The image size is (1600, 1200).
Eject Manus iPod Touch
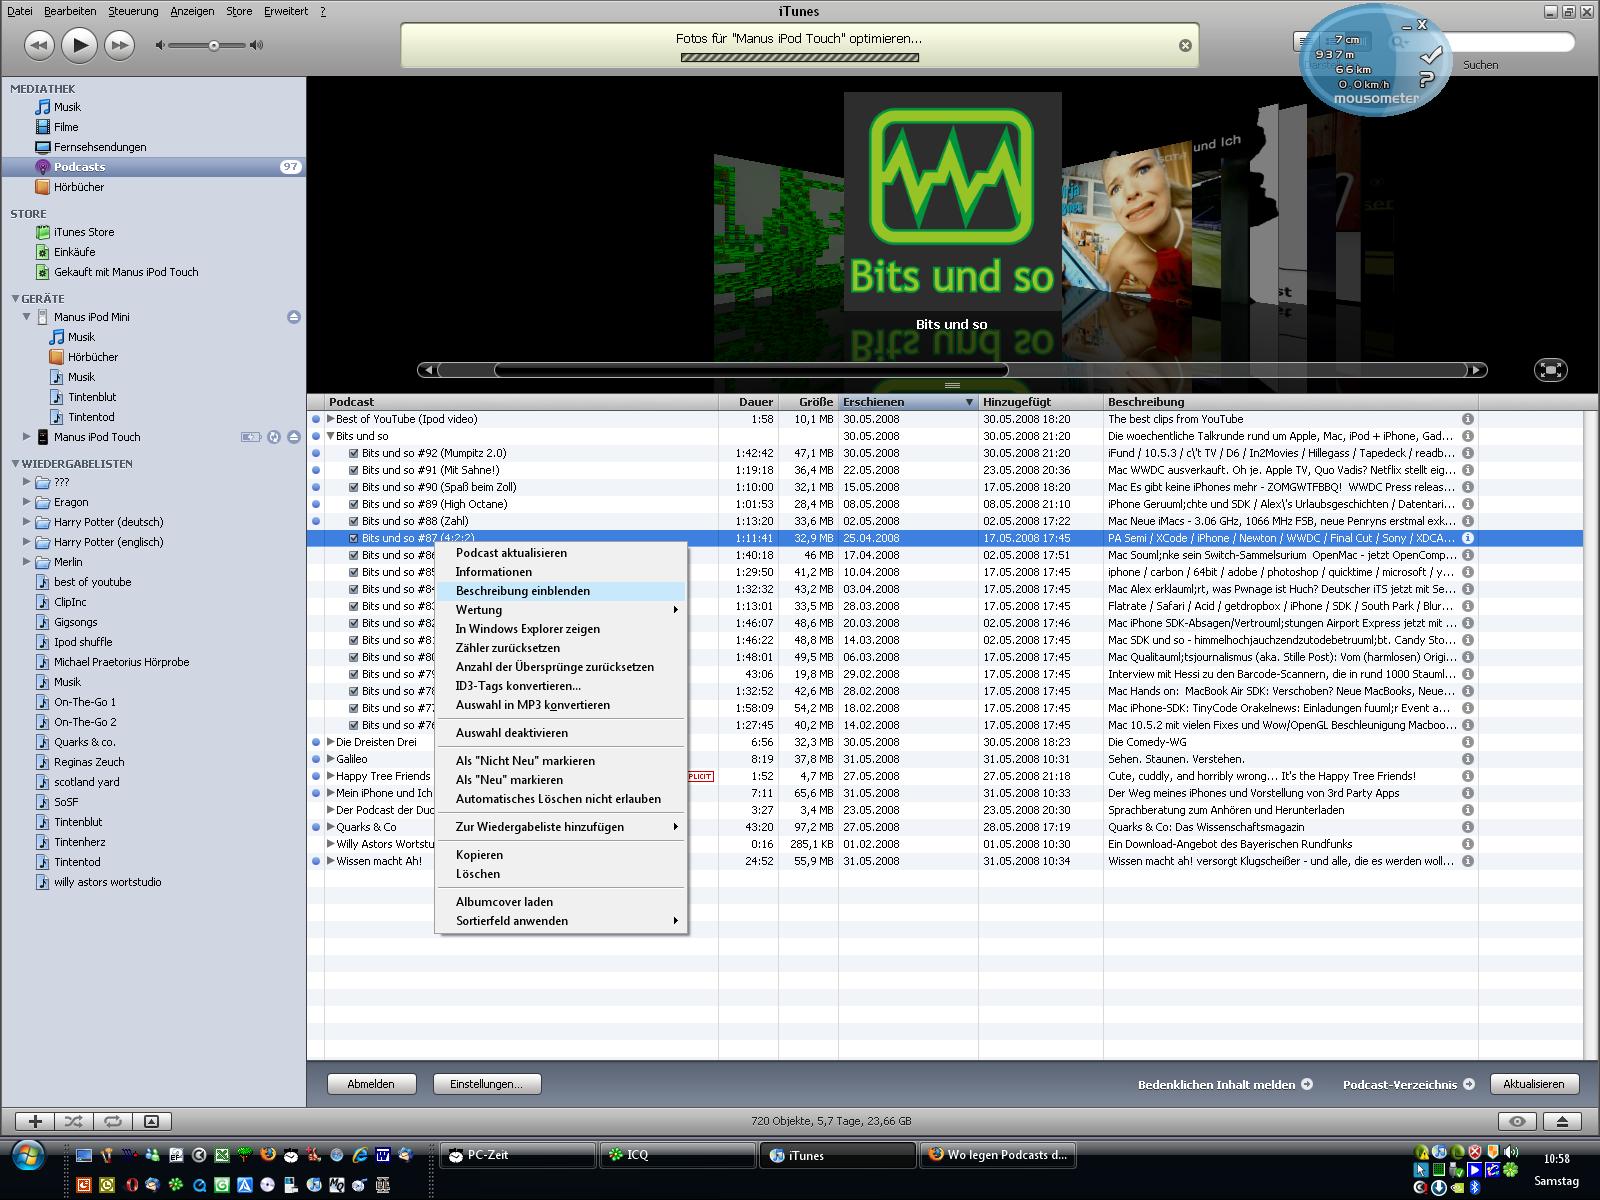[x=294, y=437]
